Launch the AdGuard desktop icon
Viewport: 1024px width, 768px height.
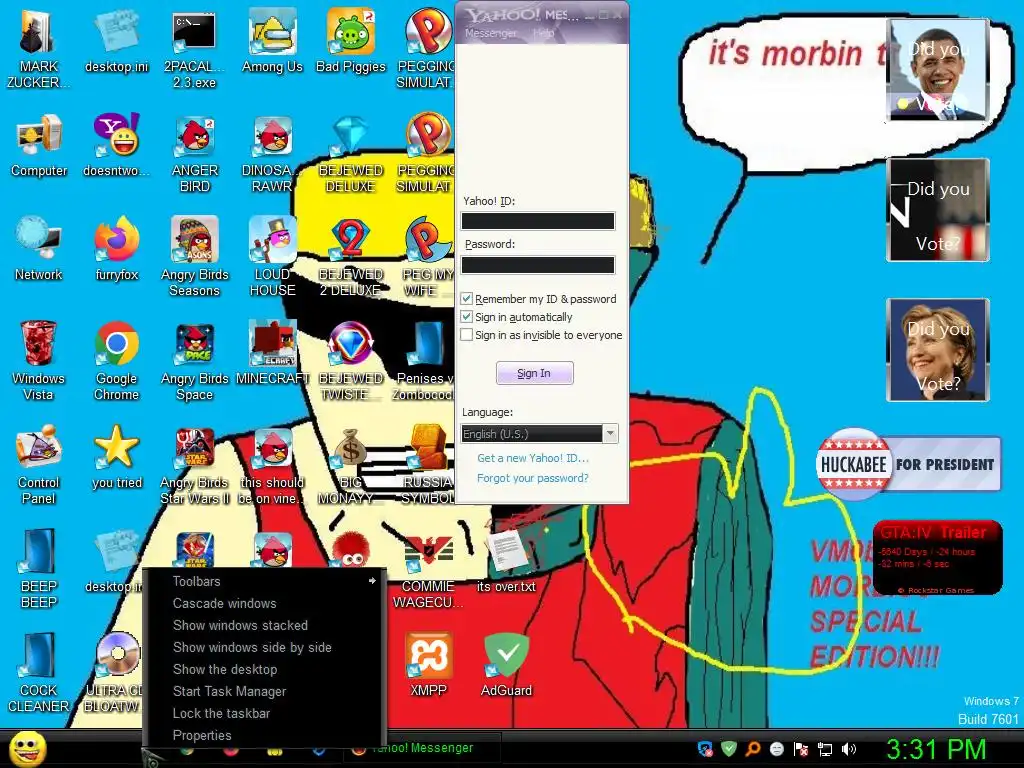click(507, 665)
